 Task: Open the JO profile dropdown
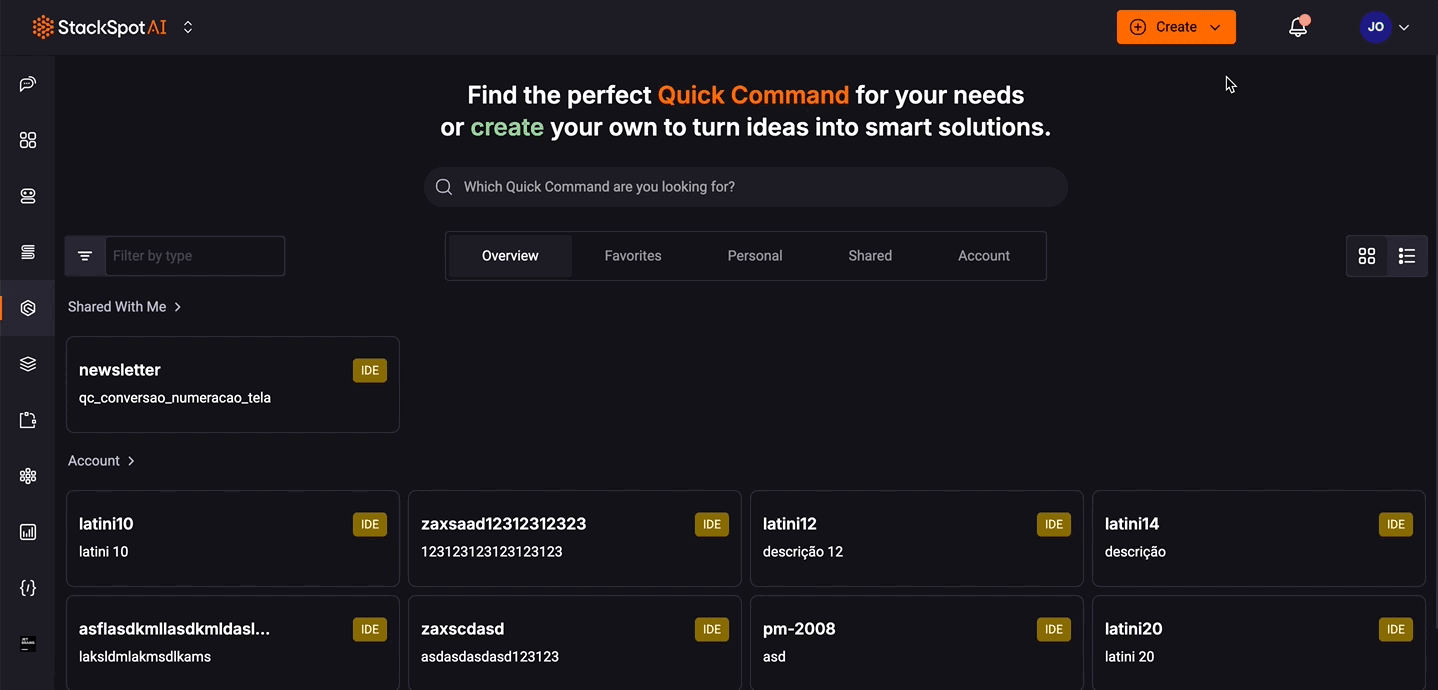click(x=1388, y=27)
